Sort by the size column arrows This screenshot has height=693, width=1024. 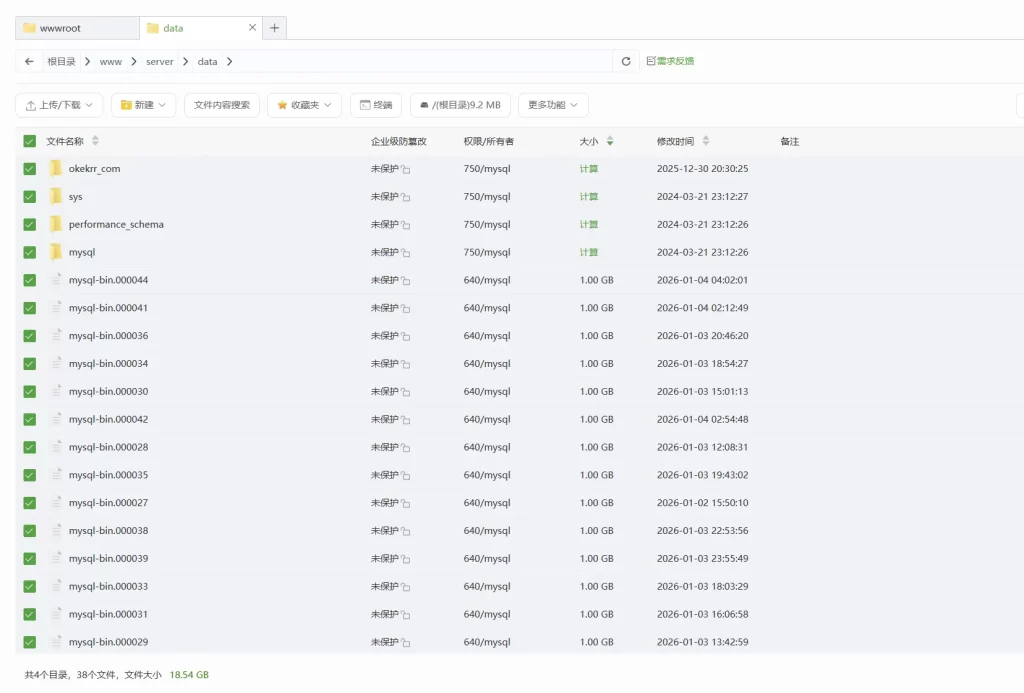pyautogui.click(x=610, y=142)
